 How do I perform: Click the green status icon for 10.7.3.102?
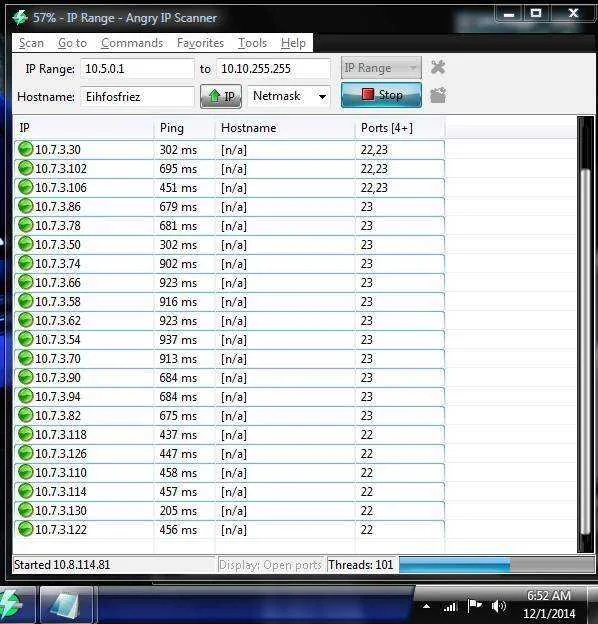pos(25,168)
